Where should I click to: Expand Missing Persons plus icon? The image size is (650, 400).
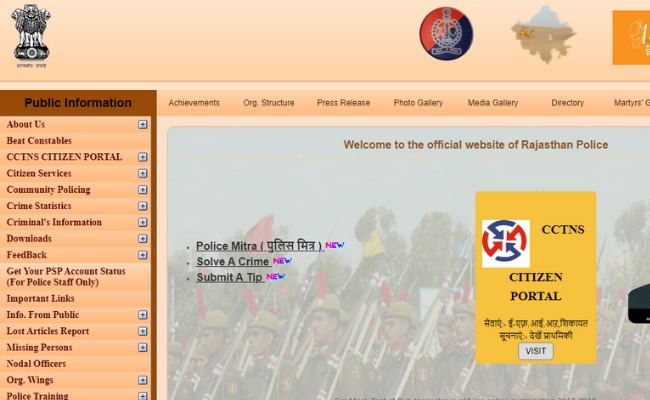tap(143, 347)
